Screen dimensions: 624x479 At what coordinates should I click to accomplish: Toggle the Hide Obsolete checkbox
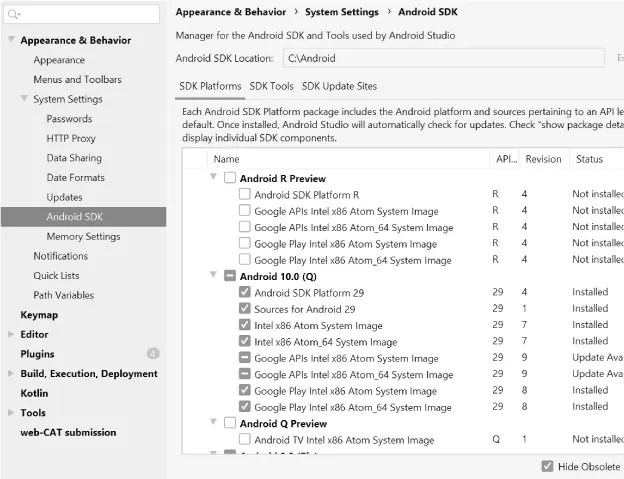coord(547,466)
